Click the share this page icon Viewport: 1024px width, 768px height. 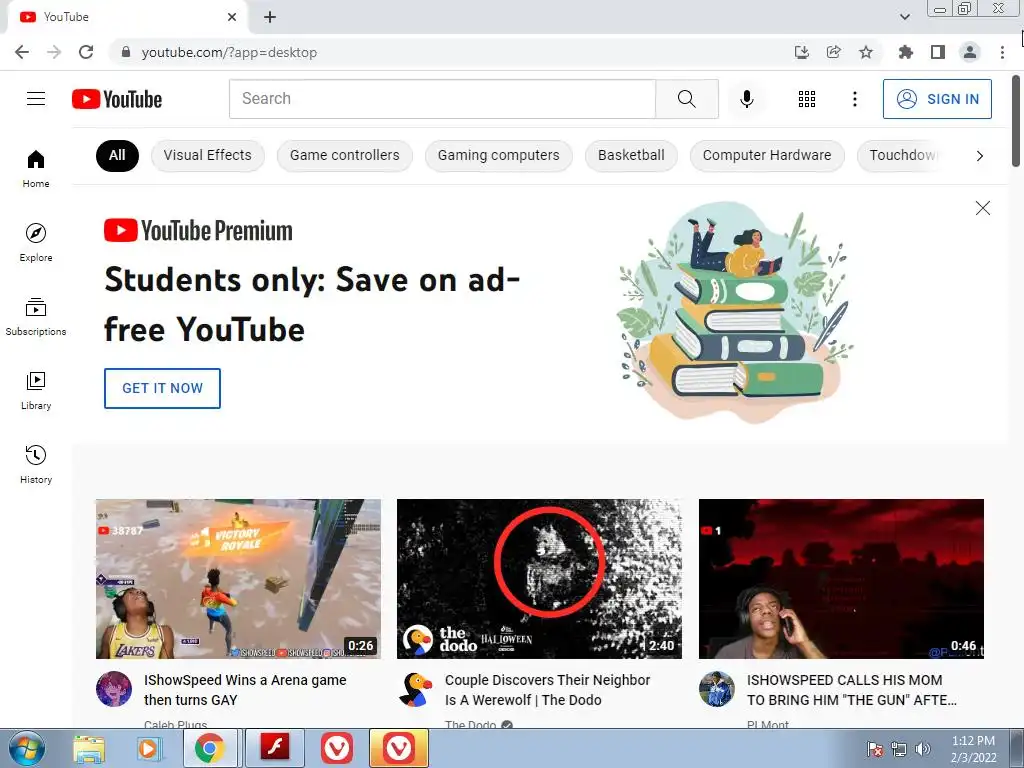(833, 52)
